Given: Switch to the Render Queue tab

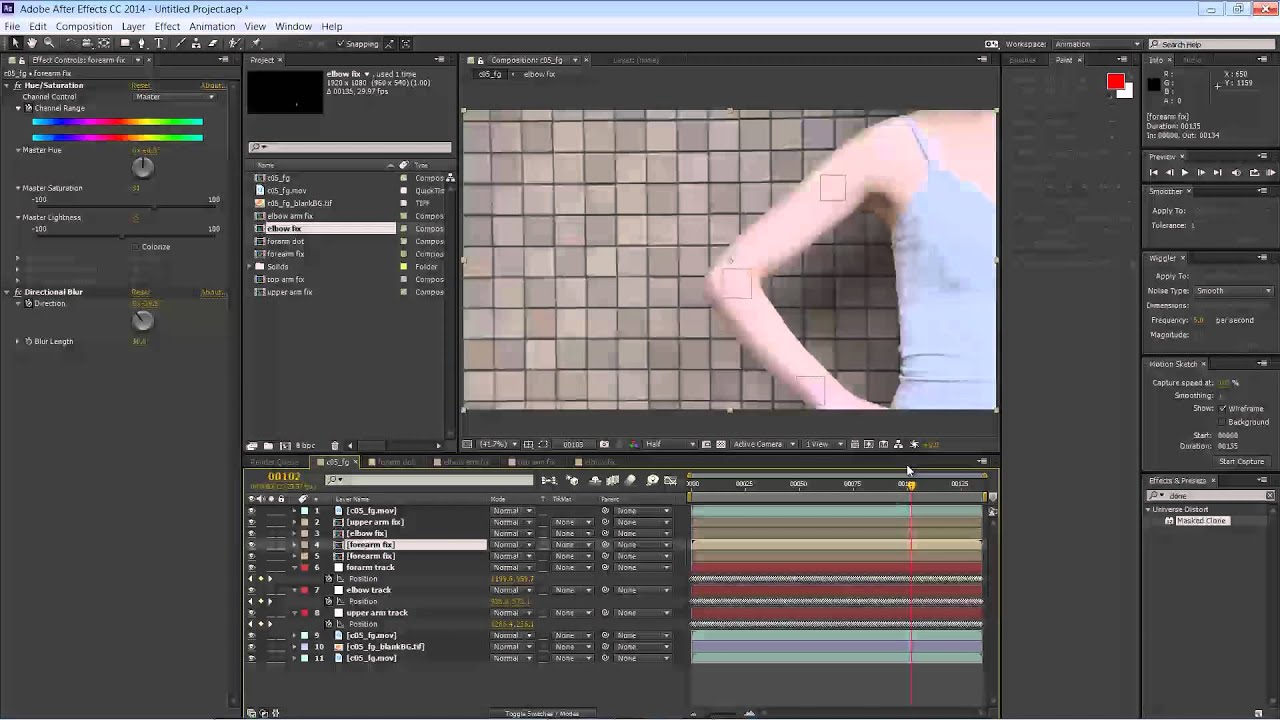Looking at the screenshot, I should coord(275,462).
